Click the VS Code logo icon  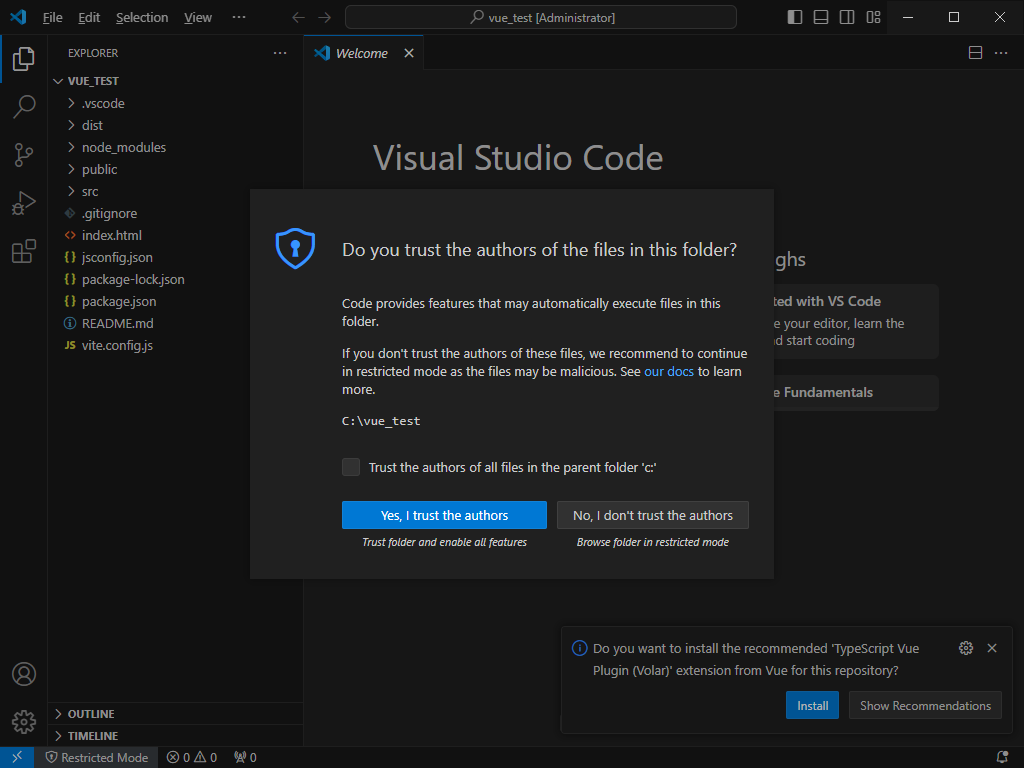18,17
